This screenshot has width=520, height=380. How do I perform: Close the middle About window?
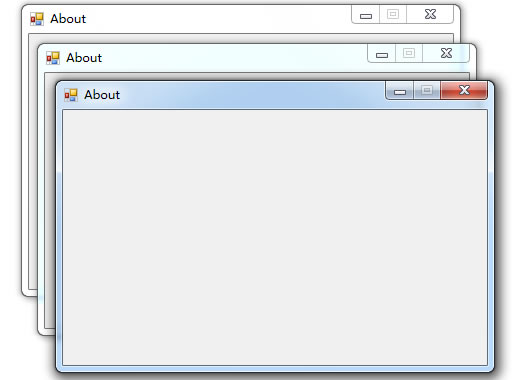tap(446, 53)
